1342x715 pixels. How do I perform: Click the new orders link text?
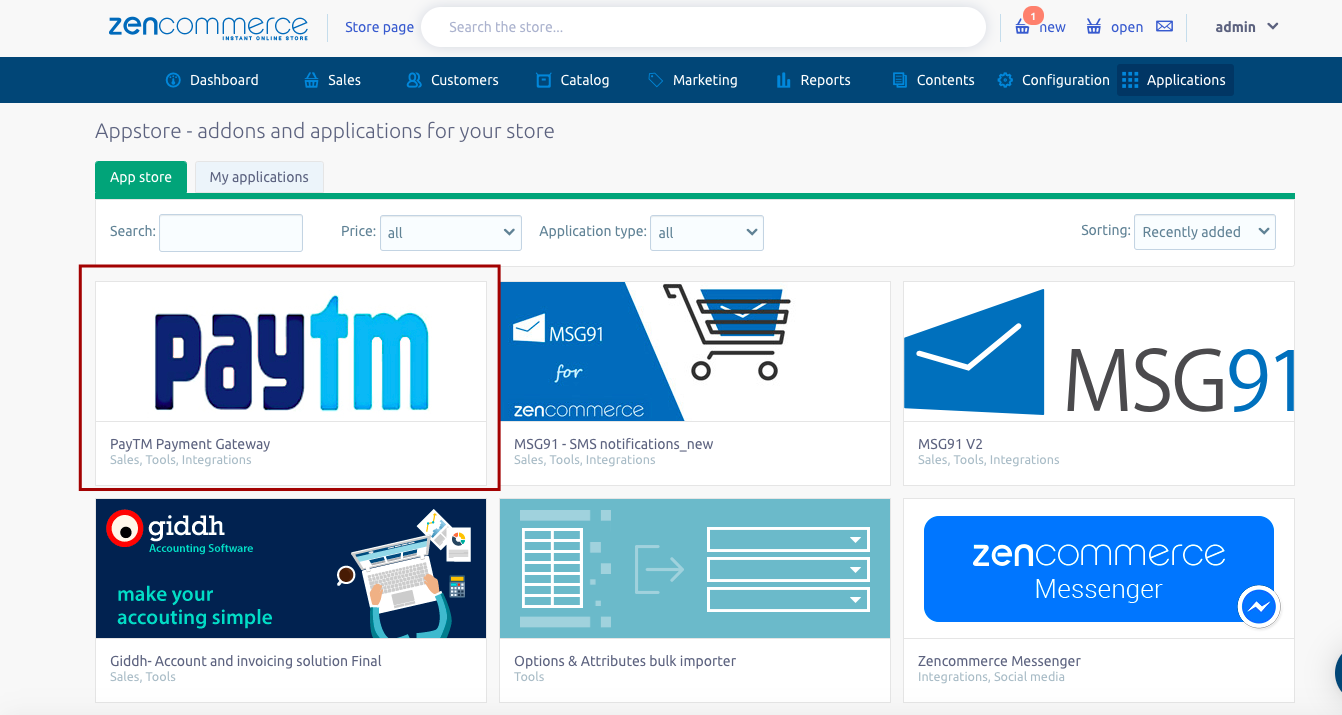tap(1052, 27)
